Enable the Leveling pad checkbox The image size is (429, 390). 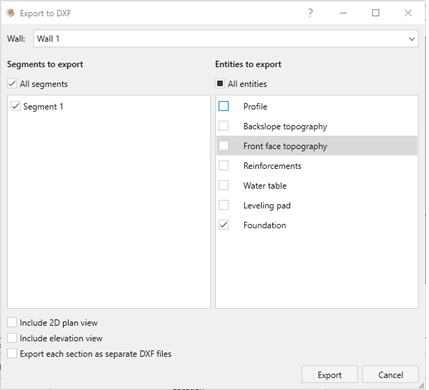[224, 205]
